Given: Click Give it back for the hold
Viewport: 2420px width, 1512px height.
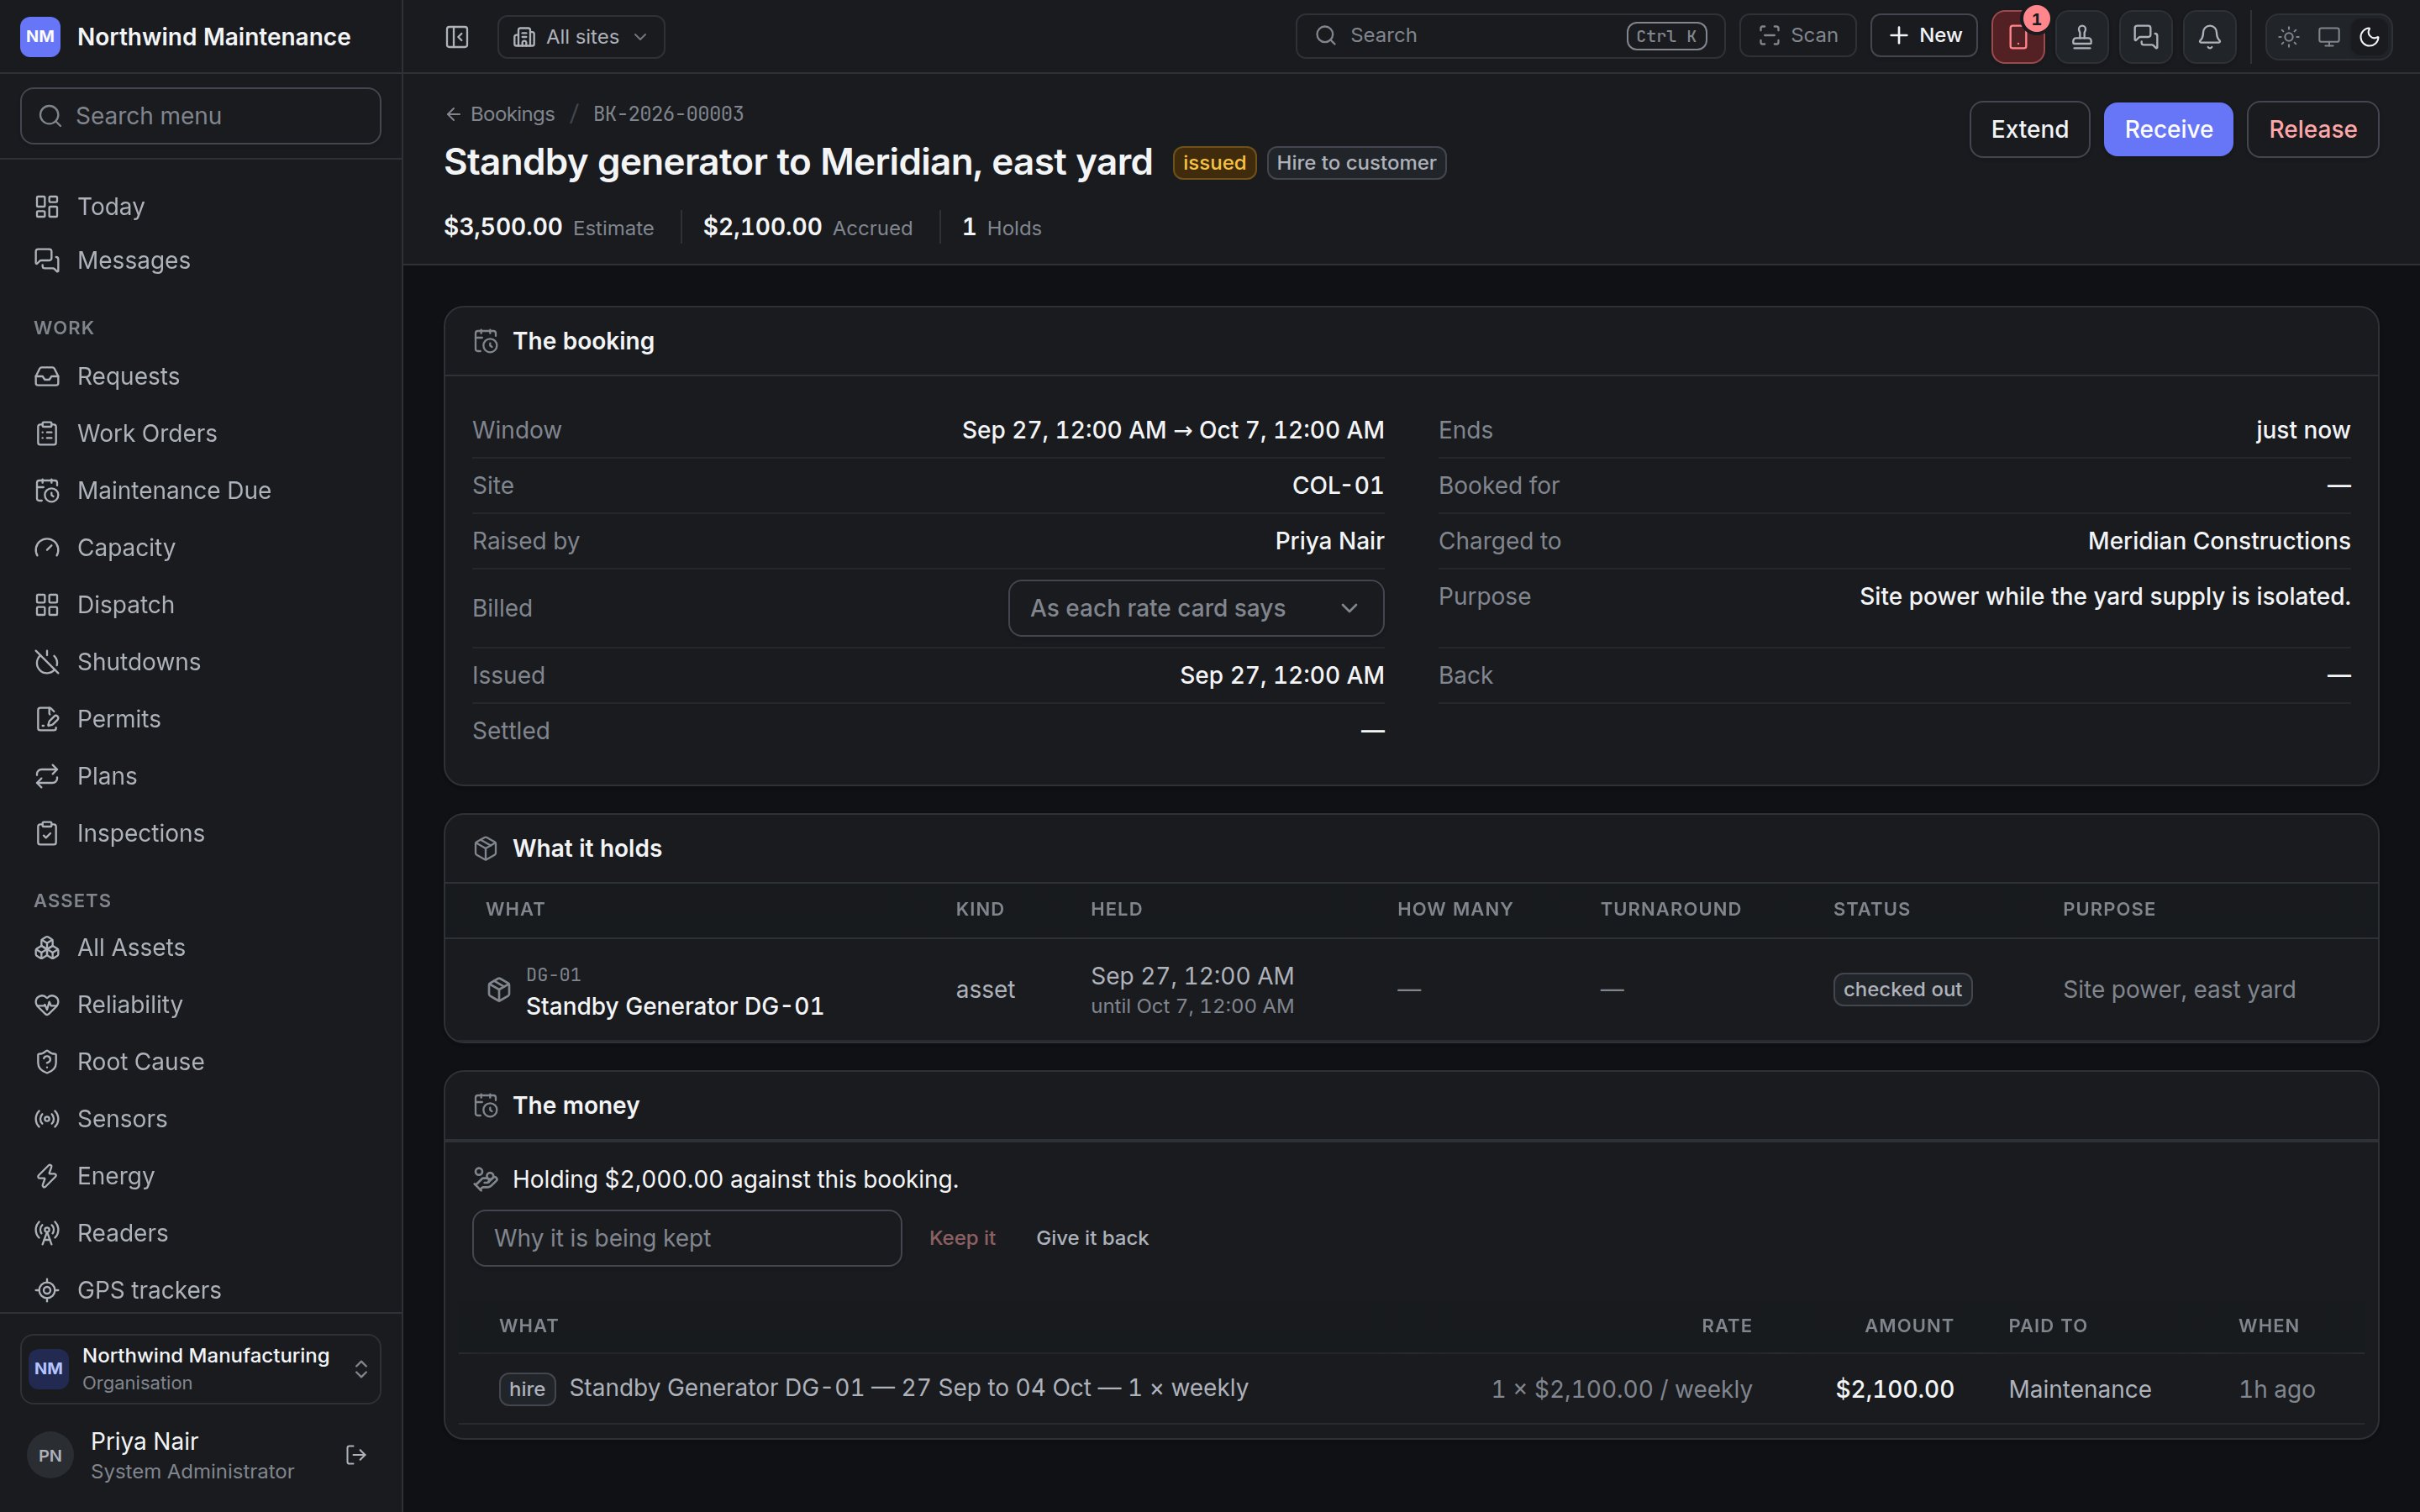Looking at the screenshot, I should click(x=1092, y=1238).
